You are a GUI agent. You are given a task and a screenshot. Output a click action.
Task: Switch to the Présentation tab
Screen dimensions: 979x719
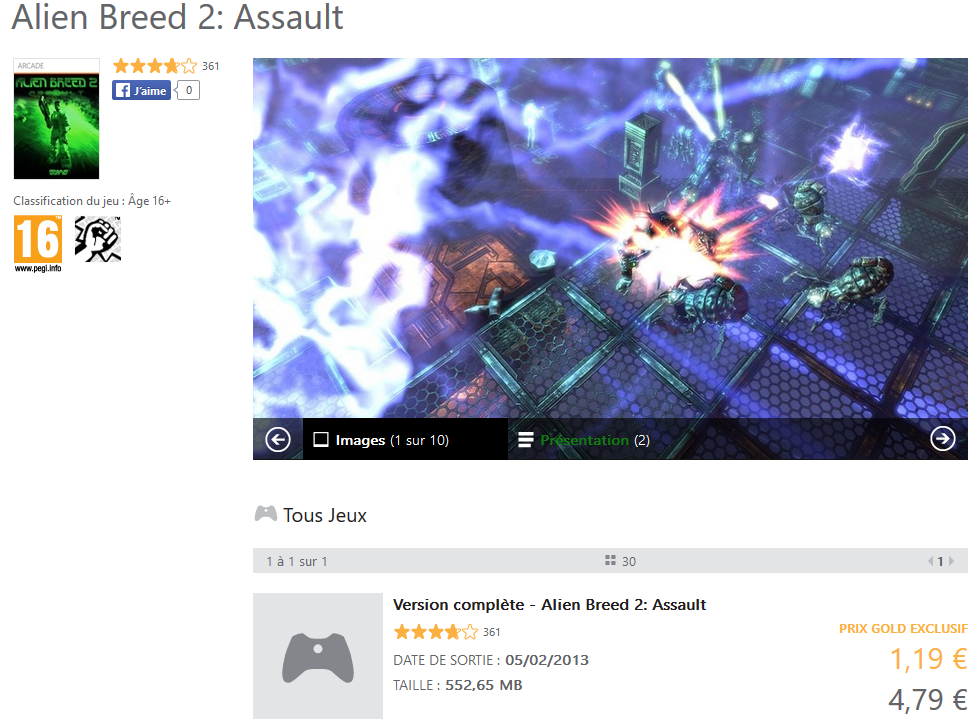[584, 440]
